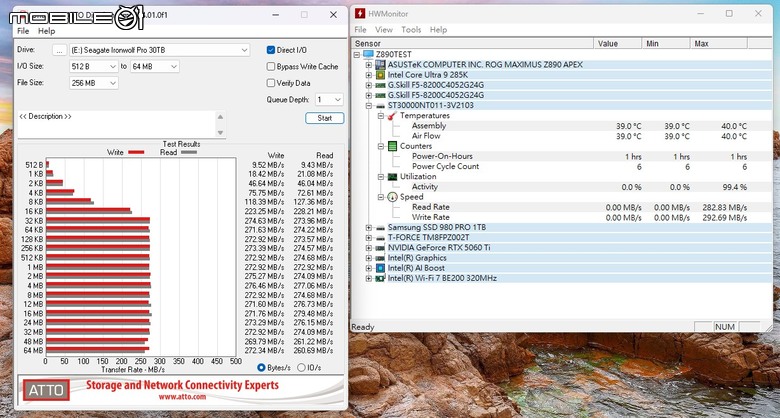Screen dimensions: 780x418
Task: Click the Z890TEST computer icon
Action: [x=368, y=54]
